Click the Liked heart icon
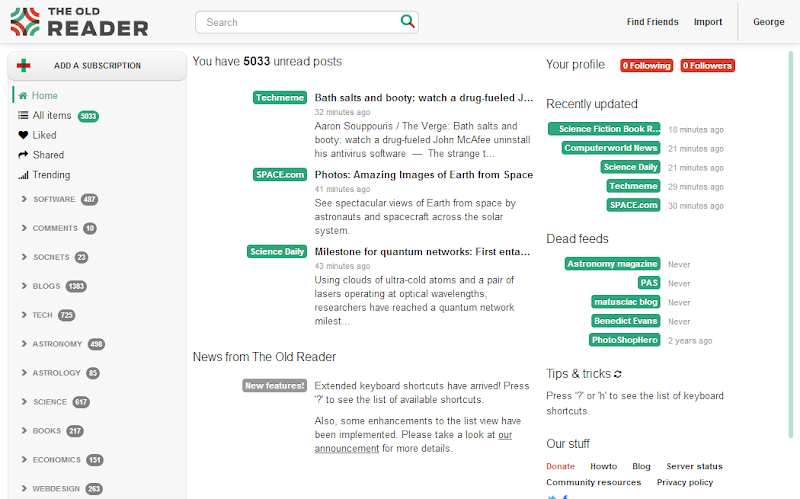The image size is (800, 499). (23, 135)
